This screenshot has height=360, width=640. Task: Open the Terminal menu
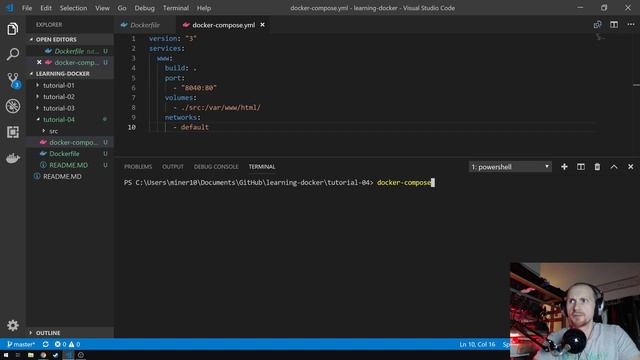[176, 8]
